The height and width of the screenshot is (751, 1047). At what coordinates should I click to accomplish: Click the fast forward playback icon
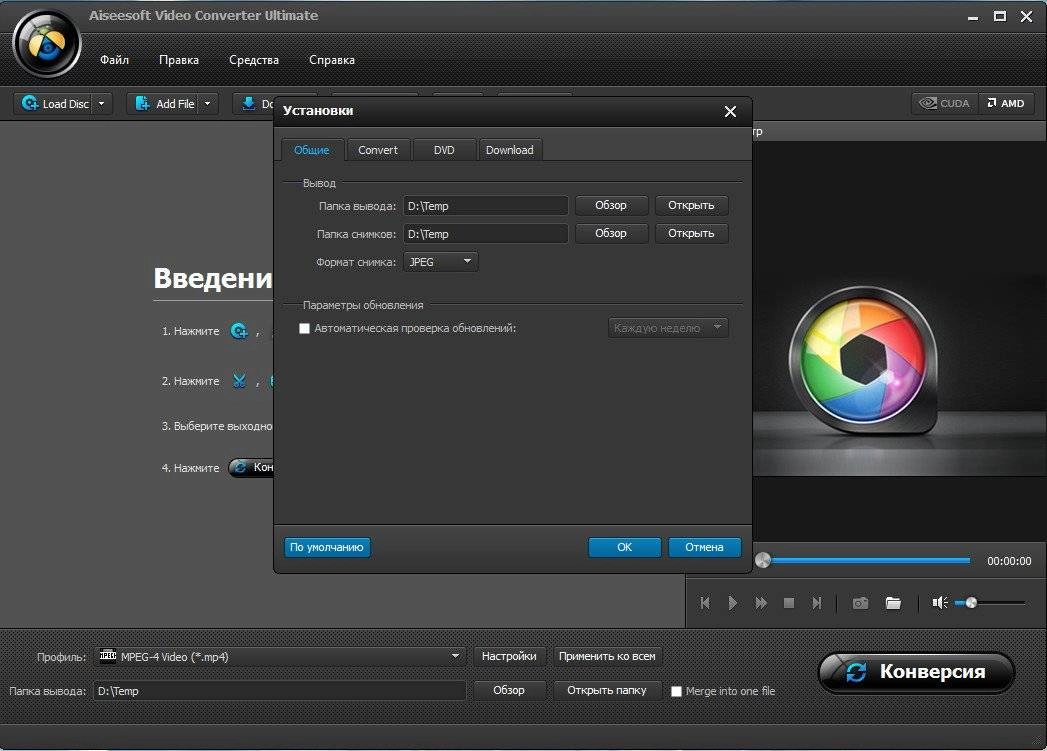(761, 603)
